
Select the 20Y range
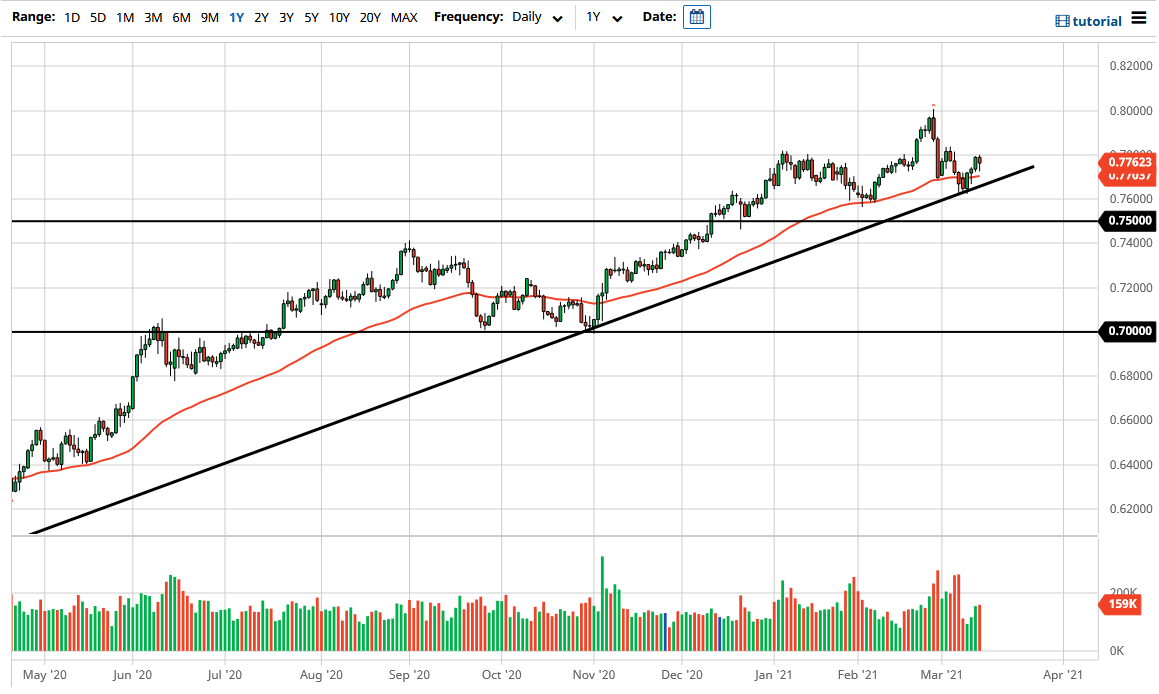[368, 17]
